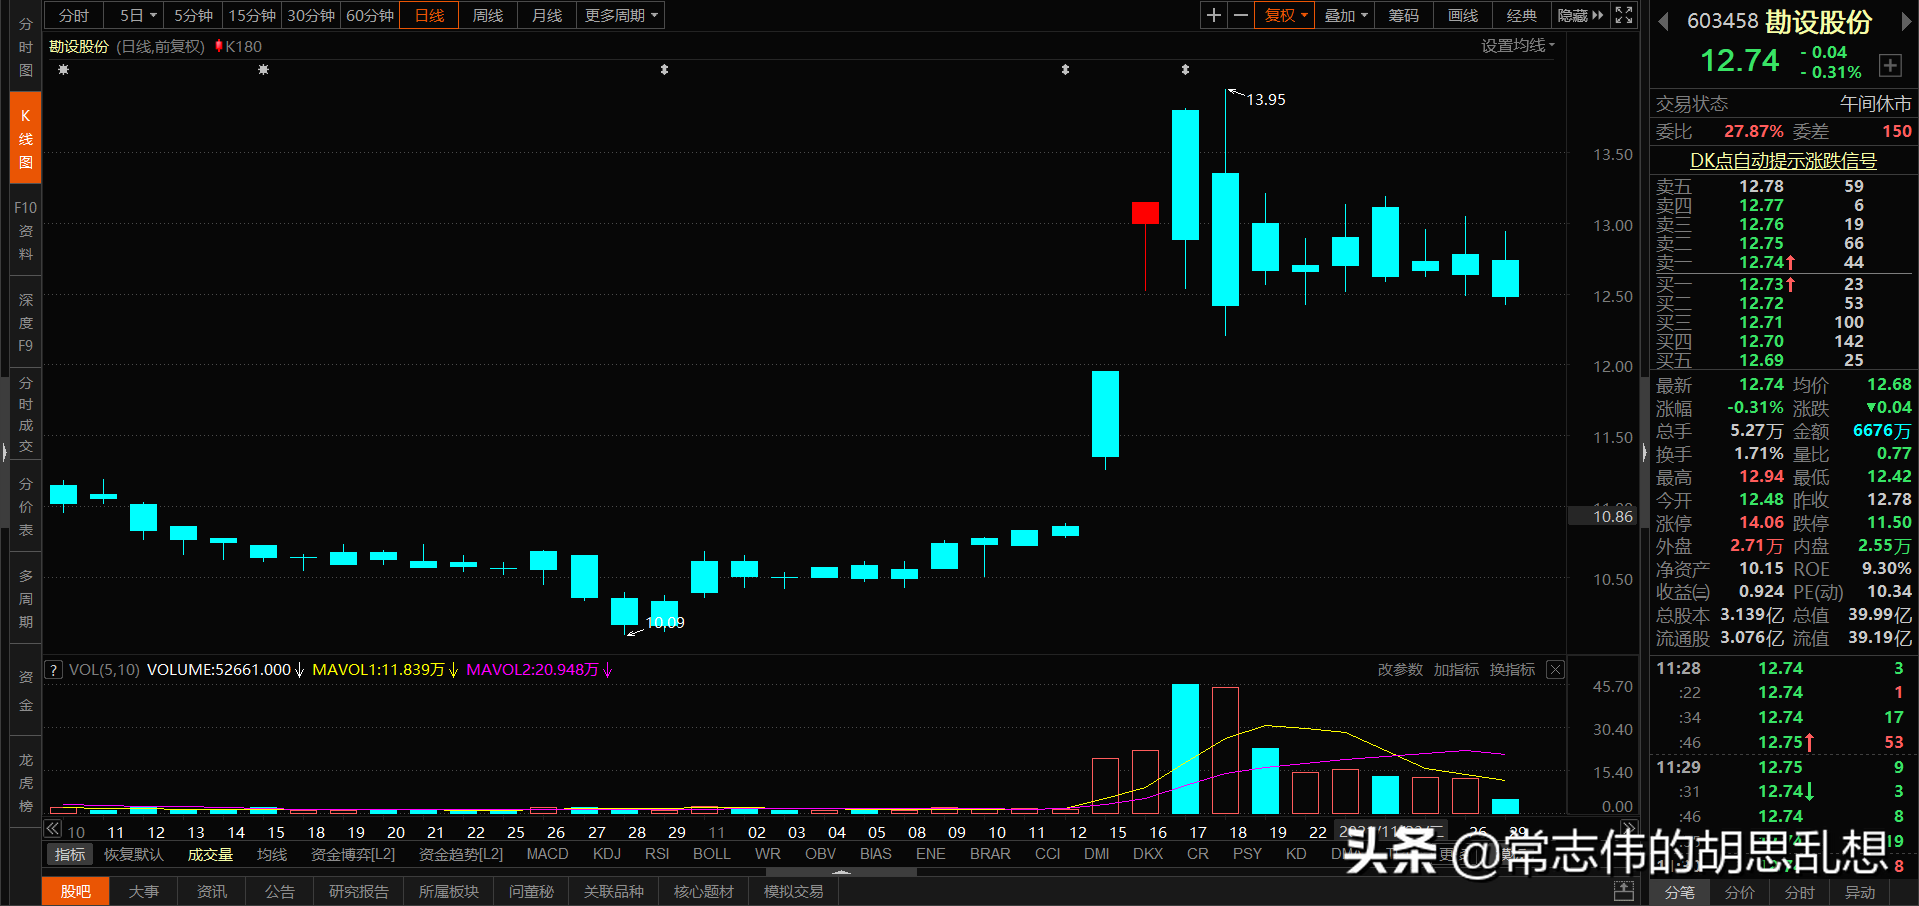Image resolution: width=1919 pixels, height=906 pixels.
Task: Click 改参数 for volume indicator
Action: (x=1400, y=670)
